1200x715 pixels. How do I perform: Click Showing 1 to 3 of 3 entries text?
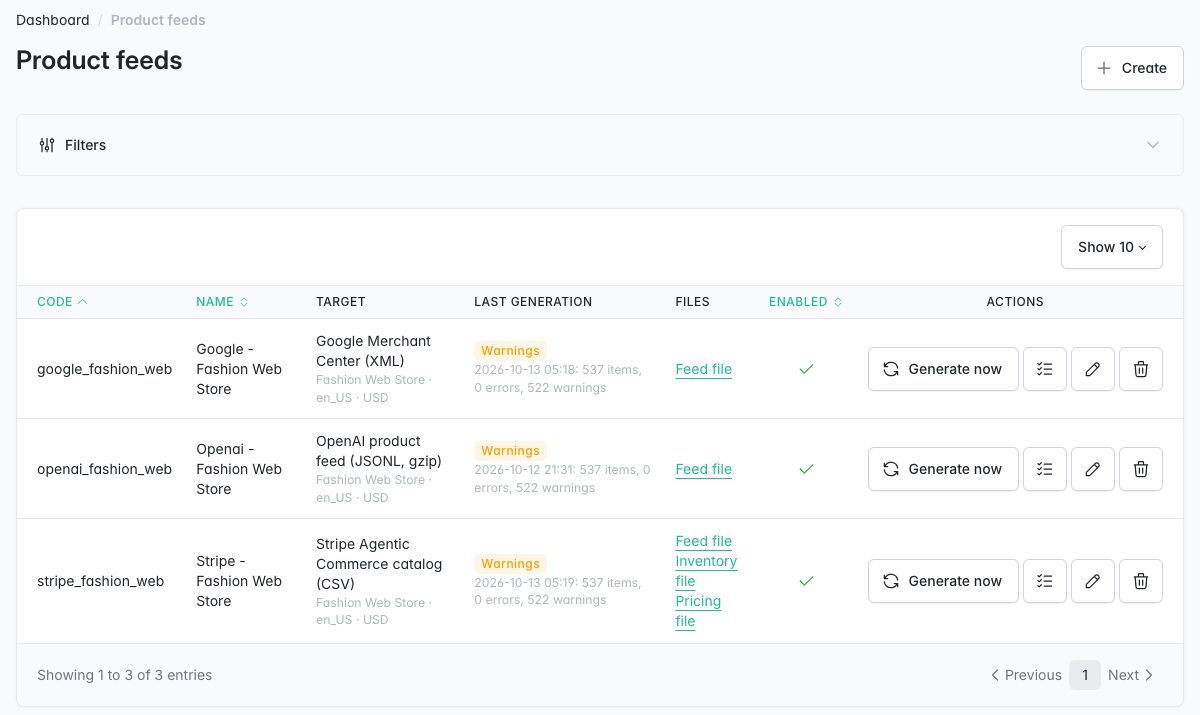(x=125, y=675)
